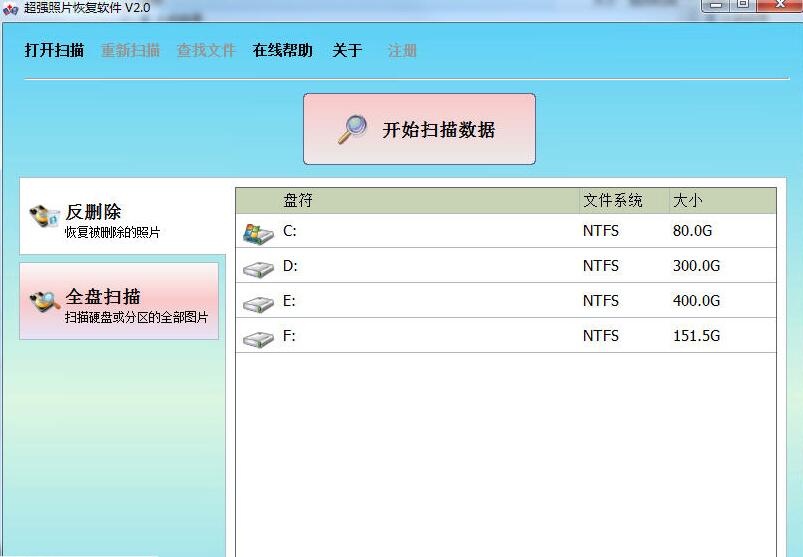Click the Windows system drive C: icon
Viewport: 803px width, 557px height.
coord(259,233)
